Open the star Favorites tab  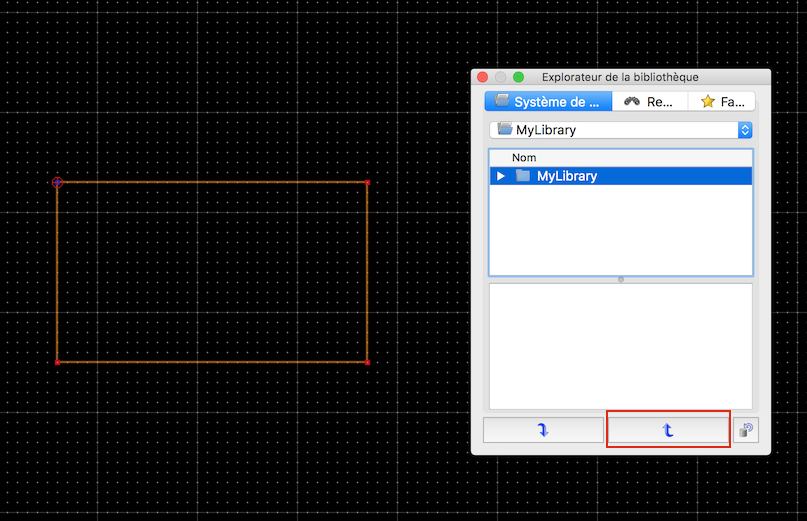[722, 102]
